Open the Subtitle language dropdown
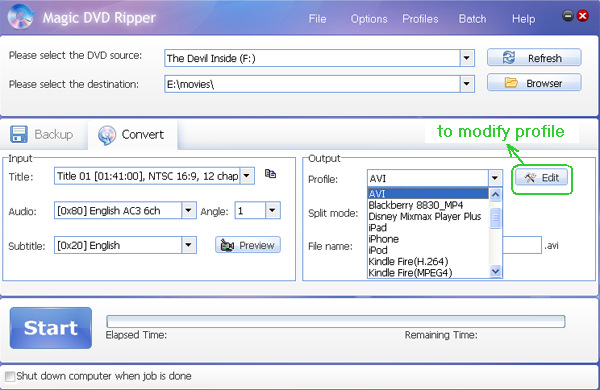The width and height of the screenshot is (600, 390). coord(189,245)
